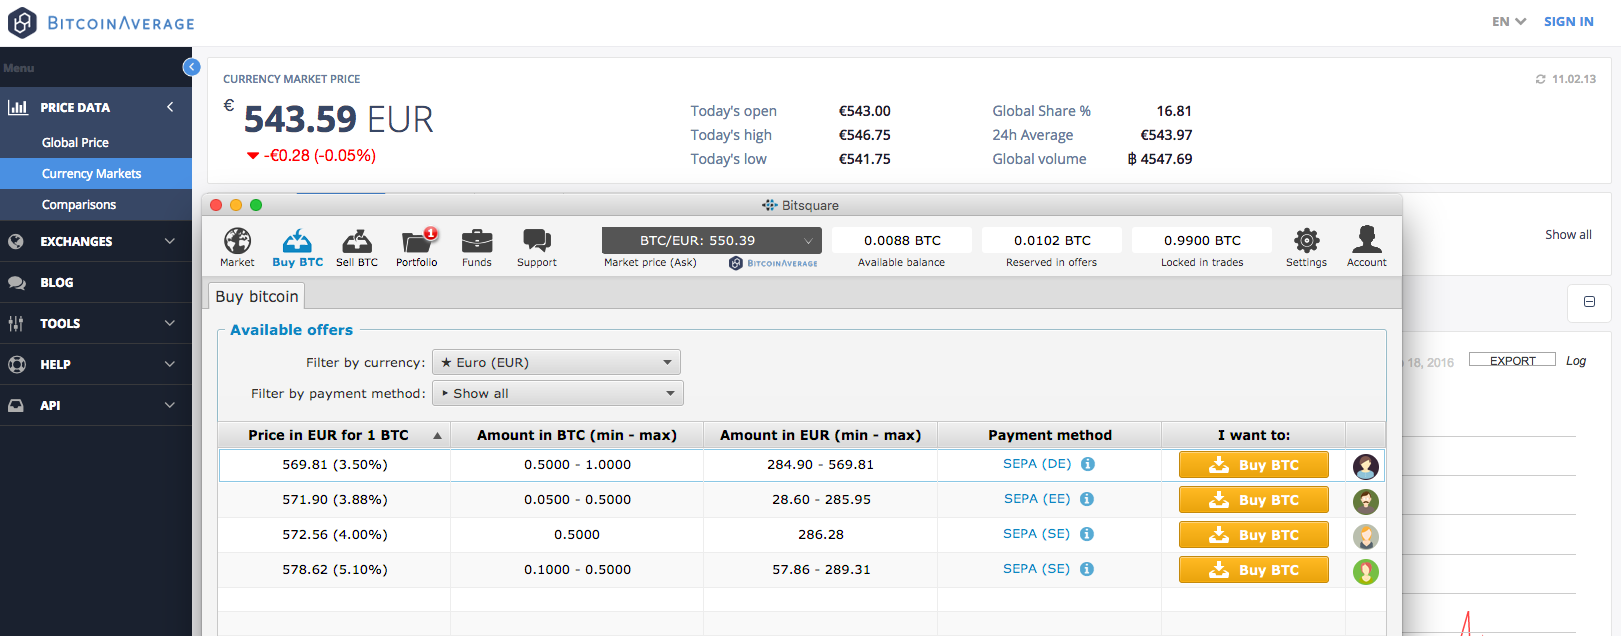
Task: Open the Market view in Bitsquare
Action: pos(237,247)
